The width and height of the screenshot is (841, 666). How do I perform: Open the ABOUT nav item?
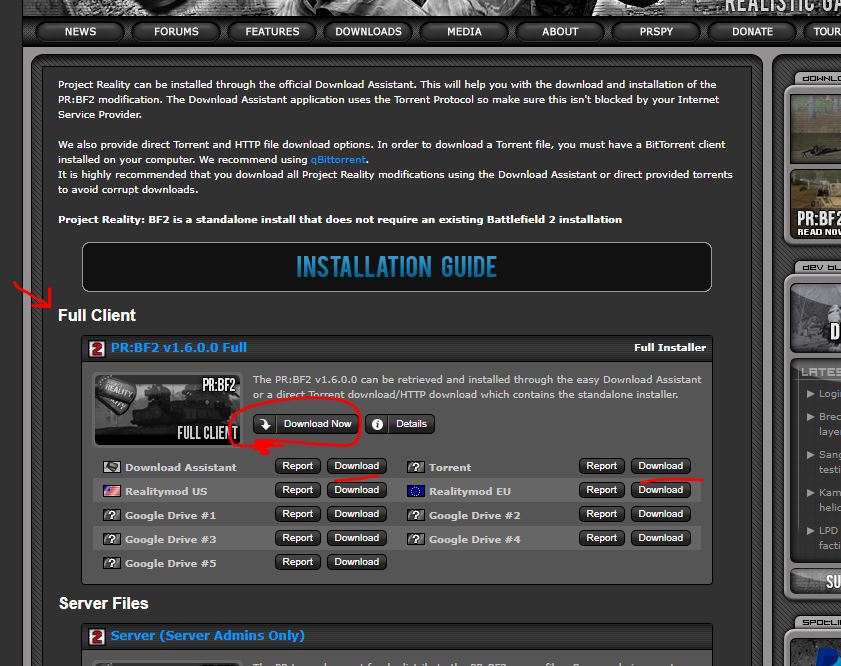[560, 32]
